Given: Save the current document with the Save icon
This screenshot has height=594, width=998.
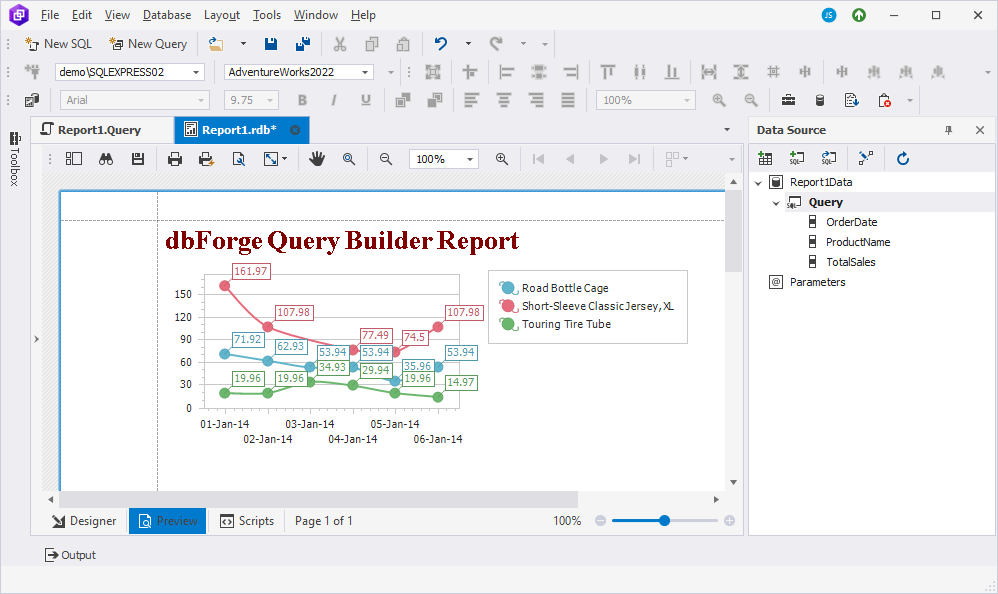Looking at the screenshot, I should (271, 44).
